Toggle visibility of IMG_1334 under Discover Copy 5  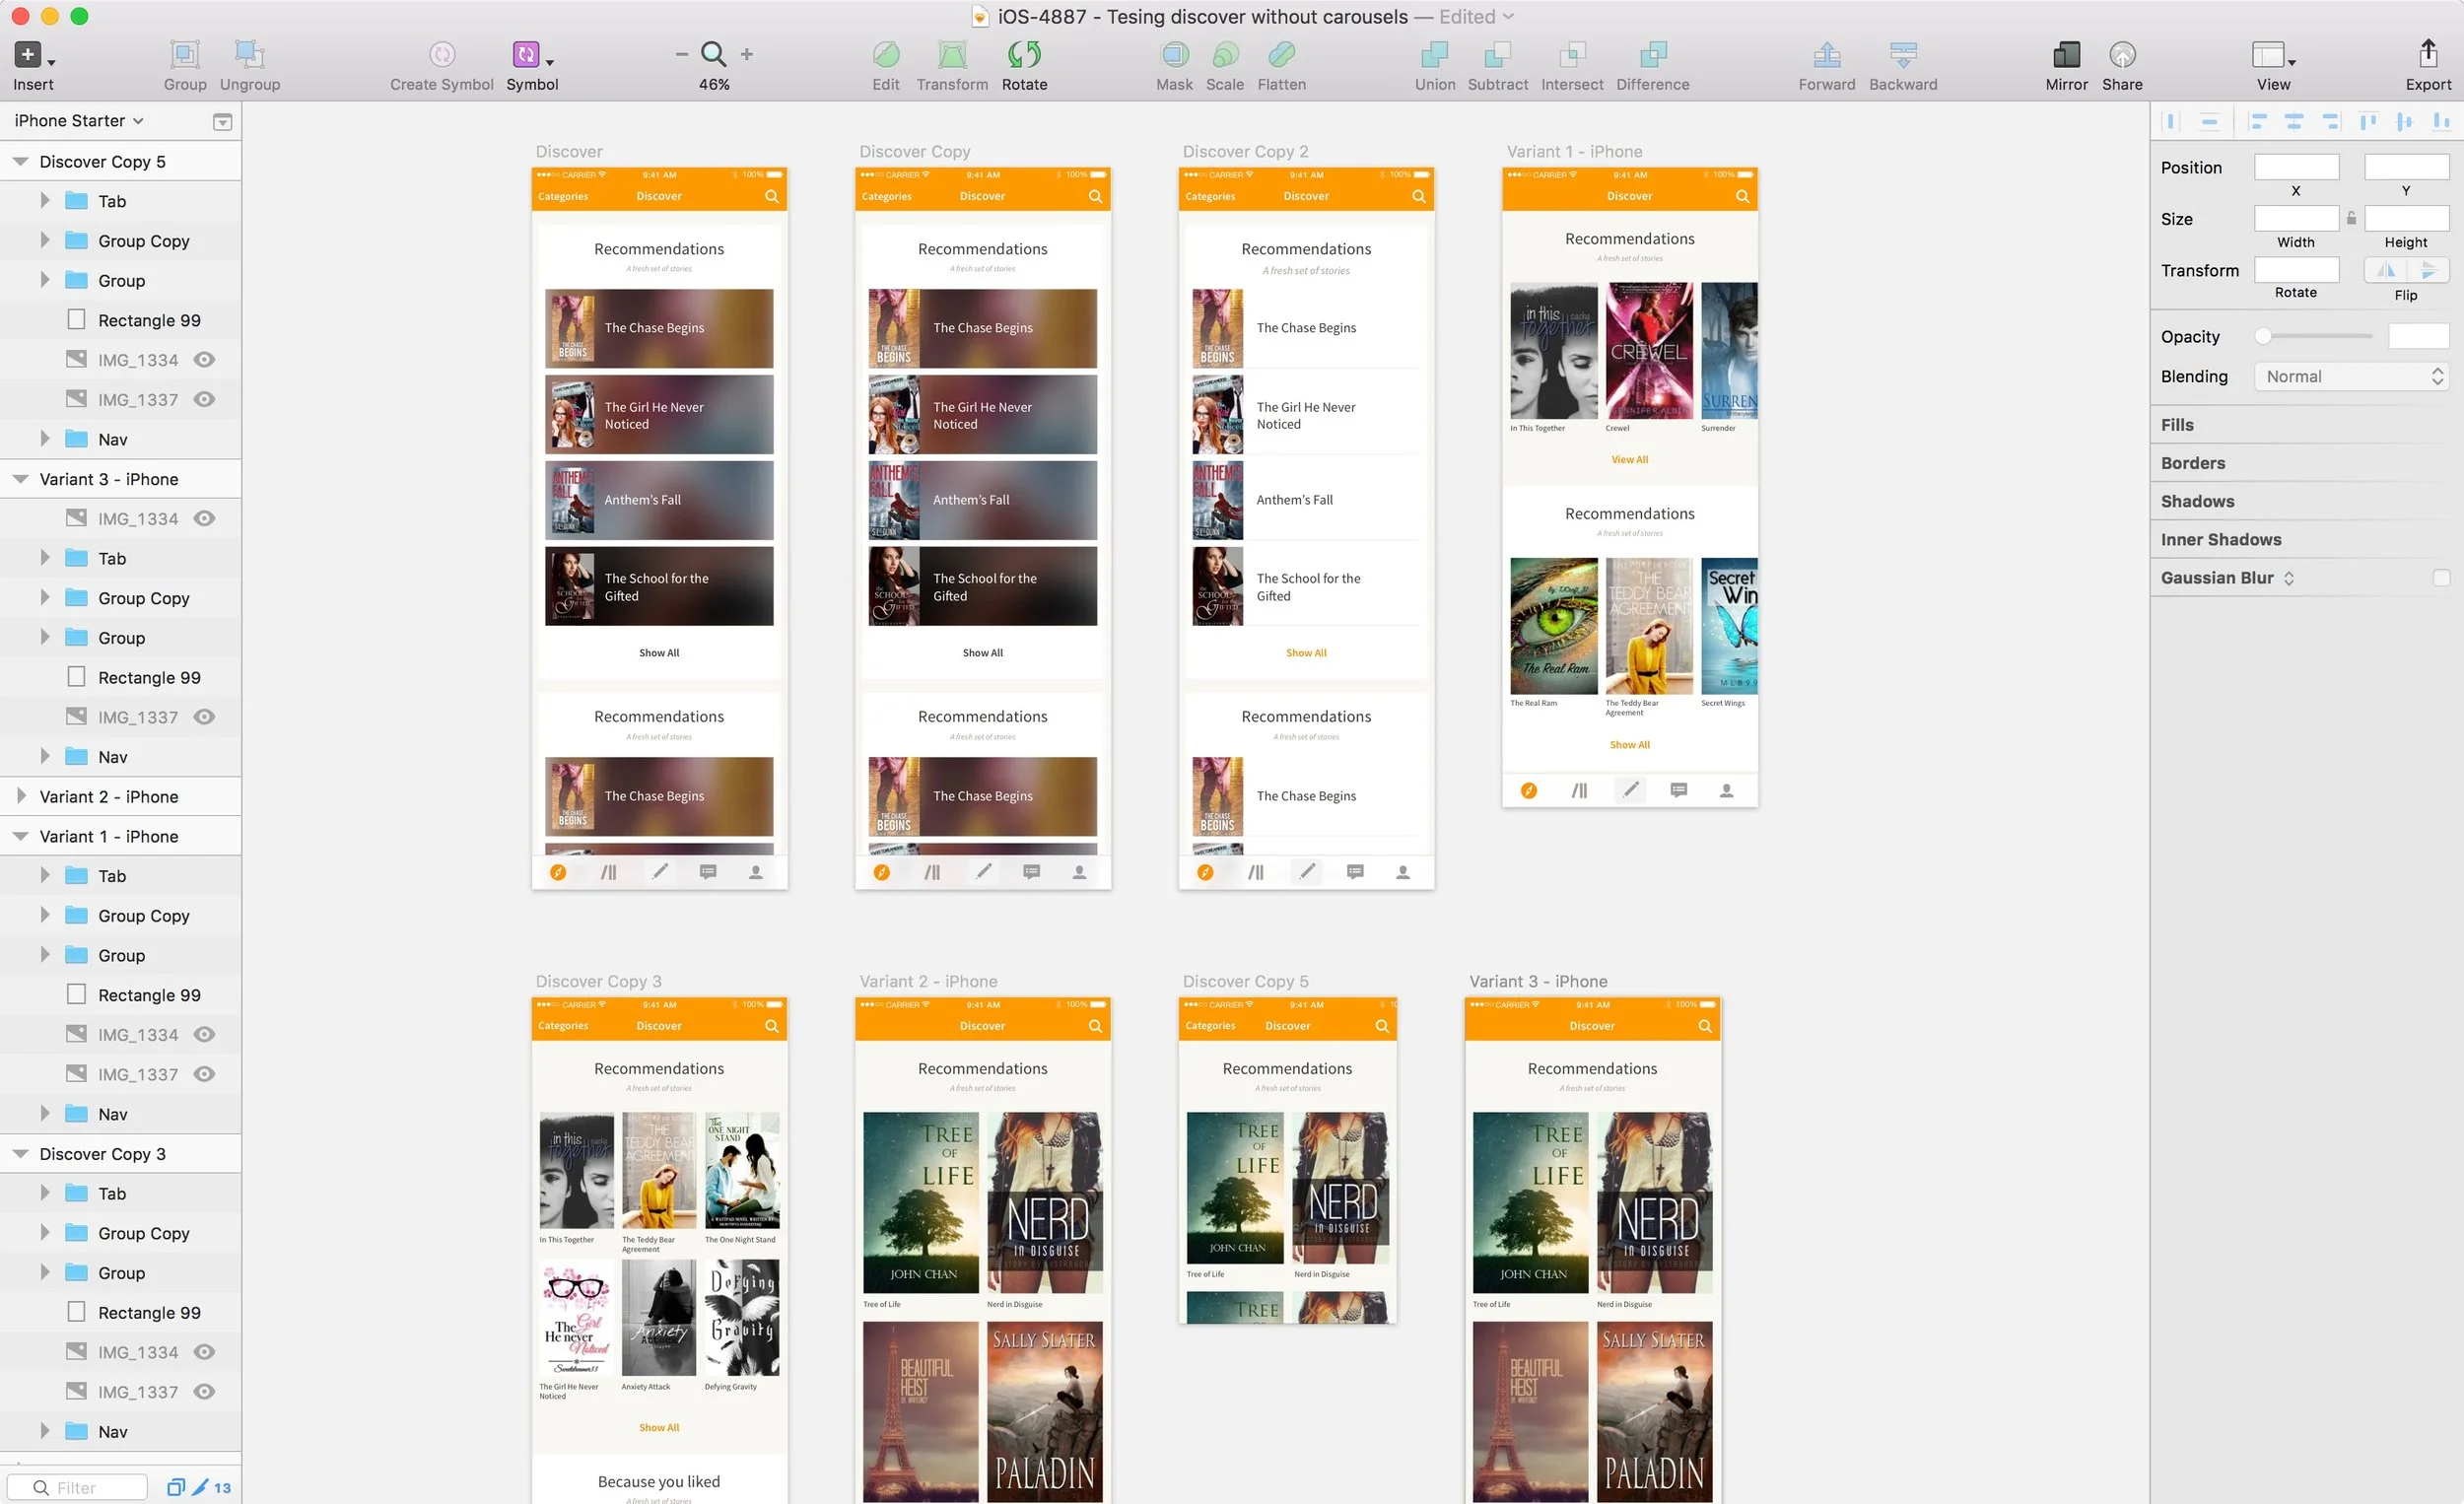click(204, 360)
